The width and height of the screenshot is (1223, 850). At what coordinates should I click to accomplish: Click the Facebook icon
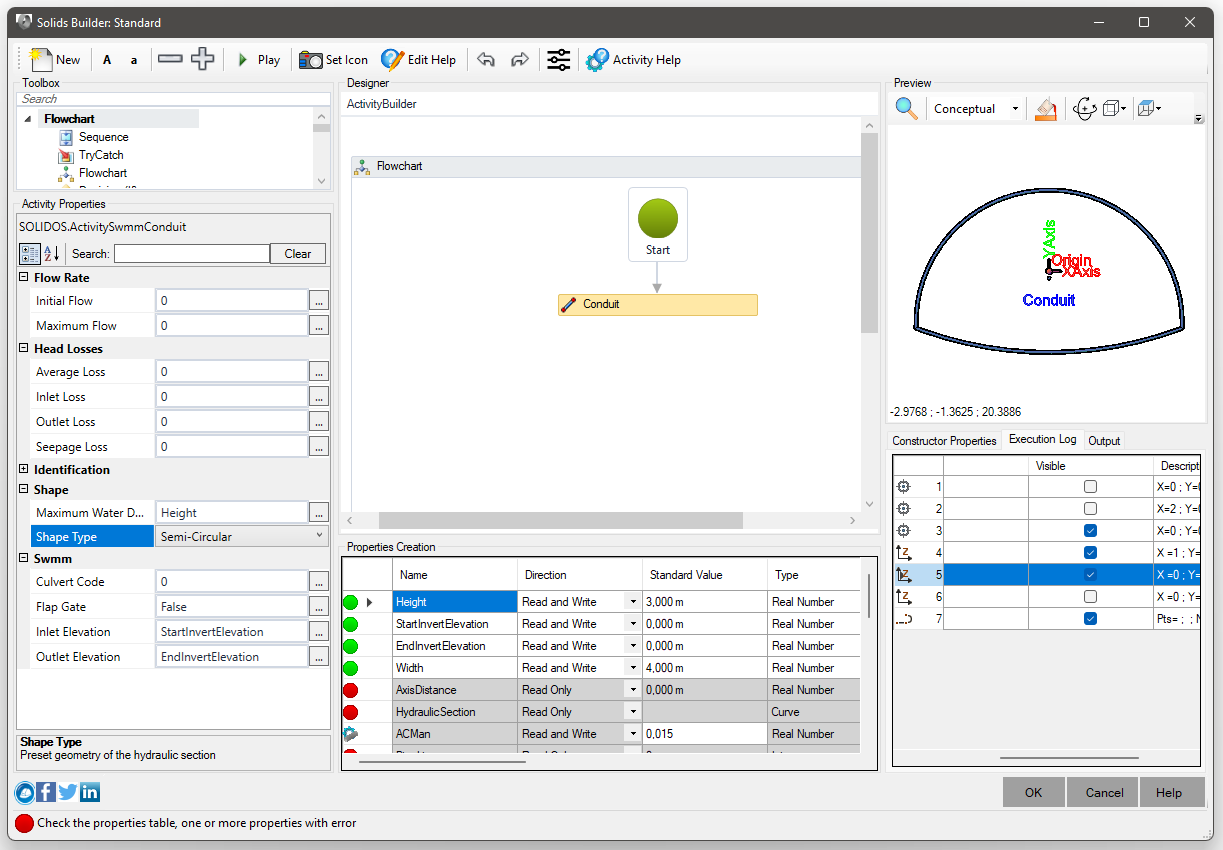coord(46,793)
